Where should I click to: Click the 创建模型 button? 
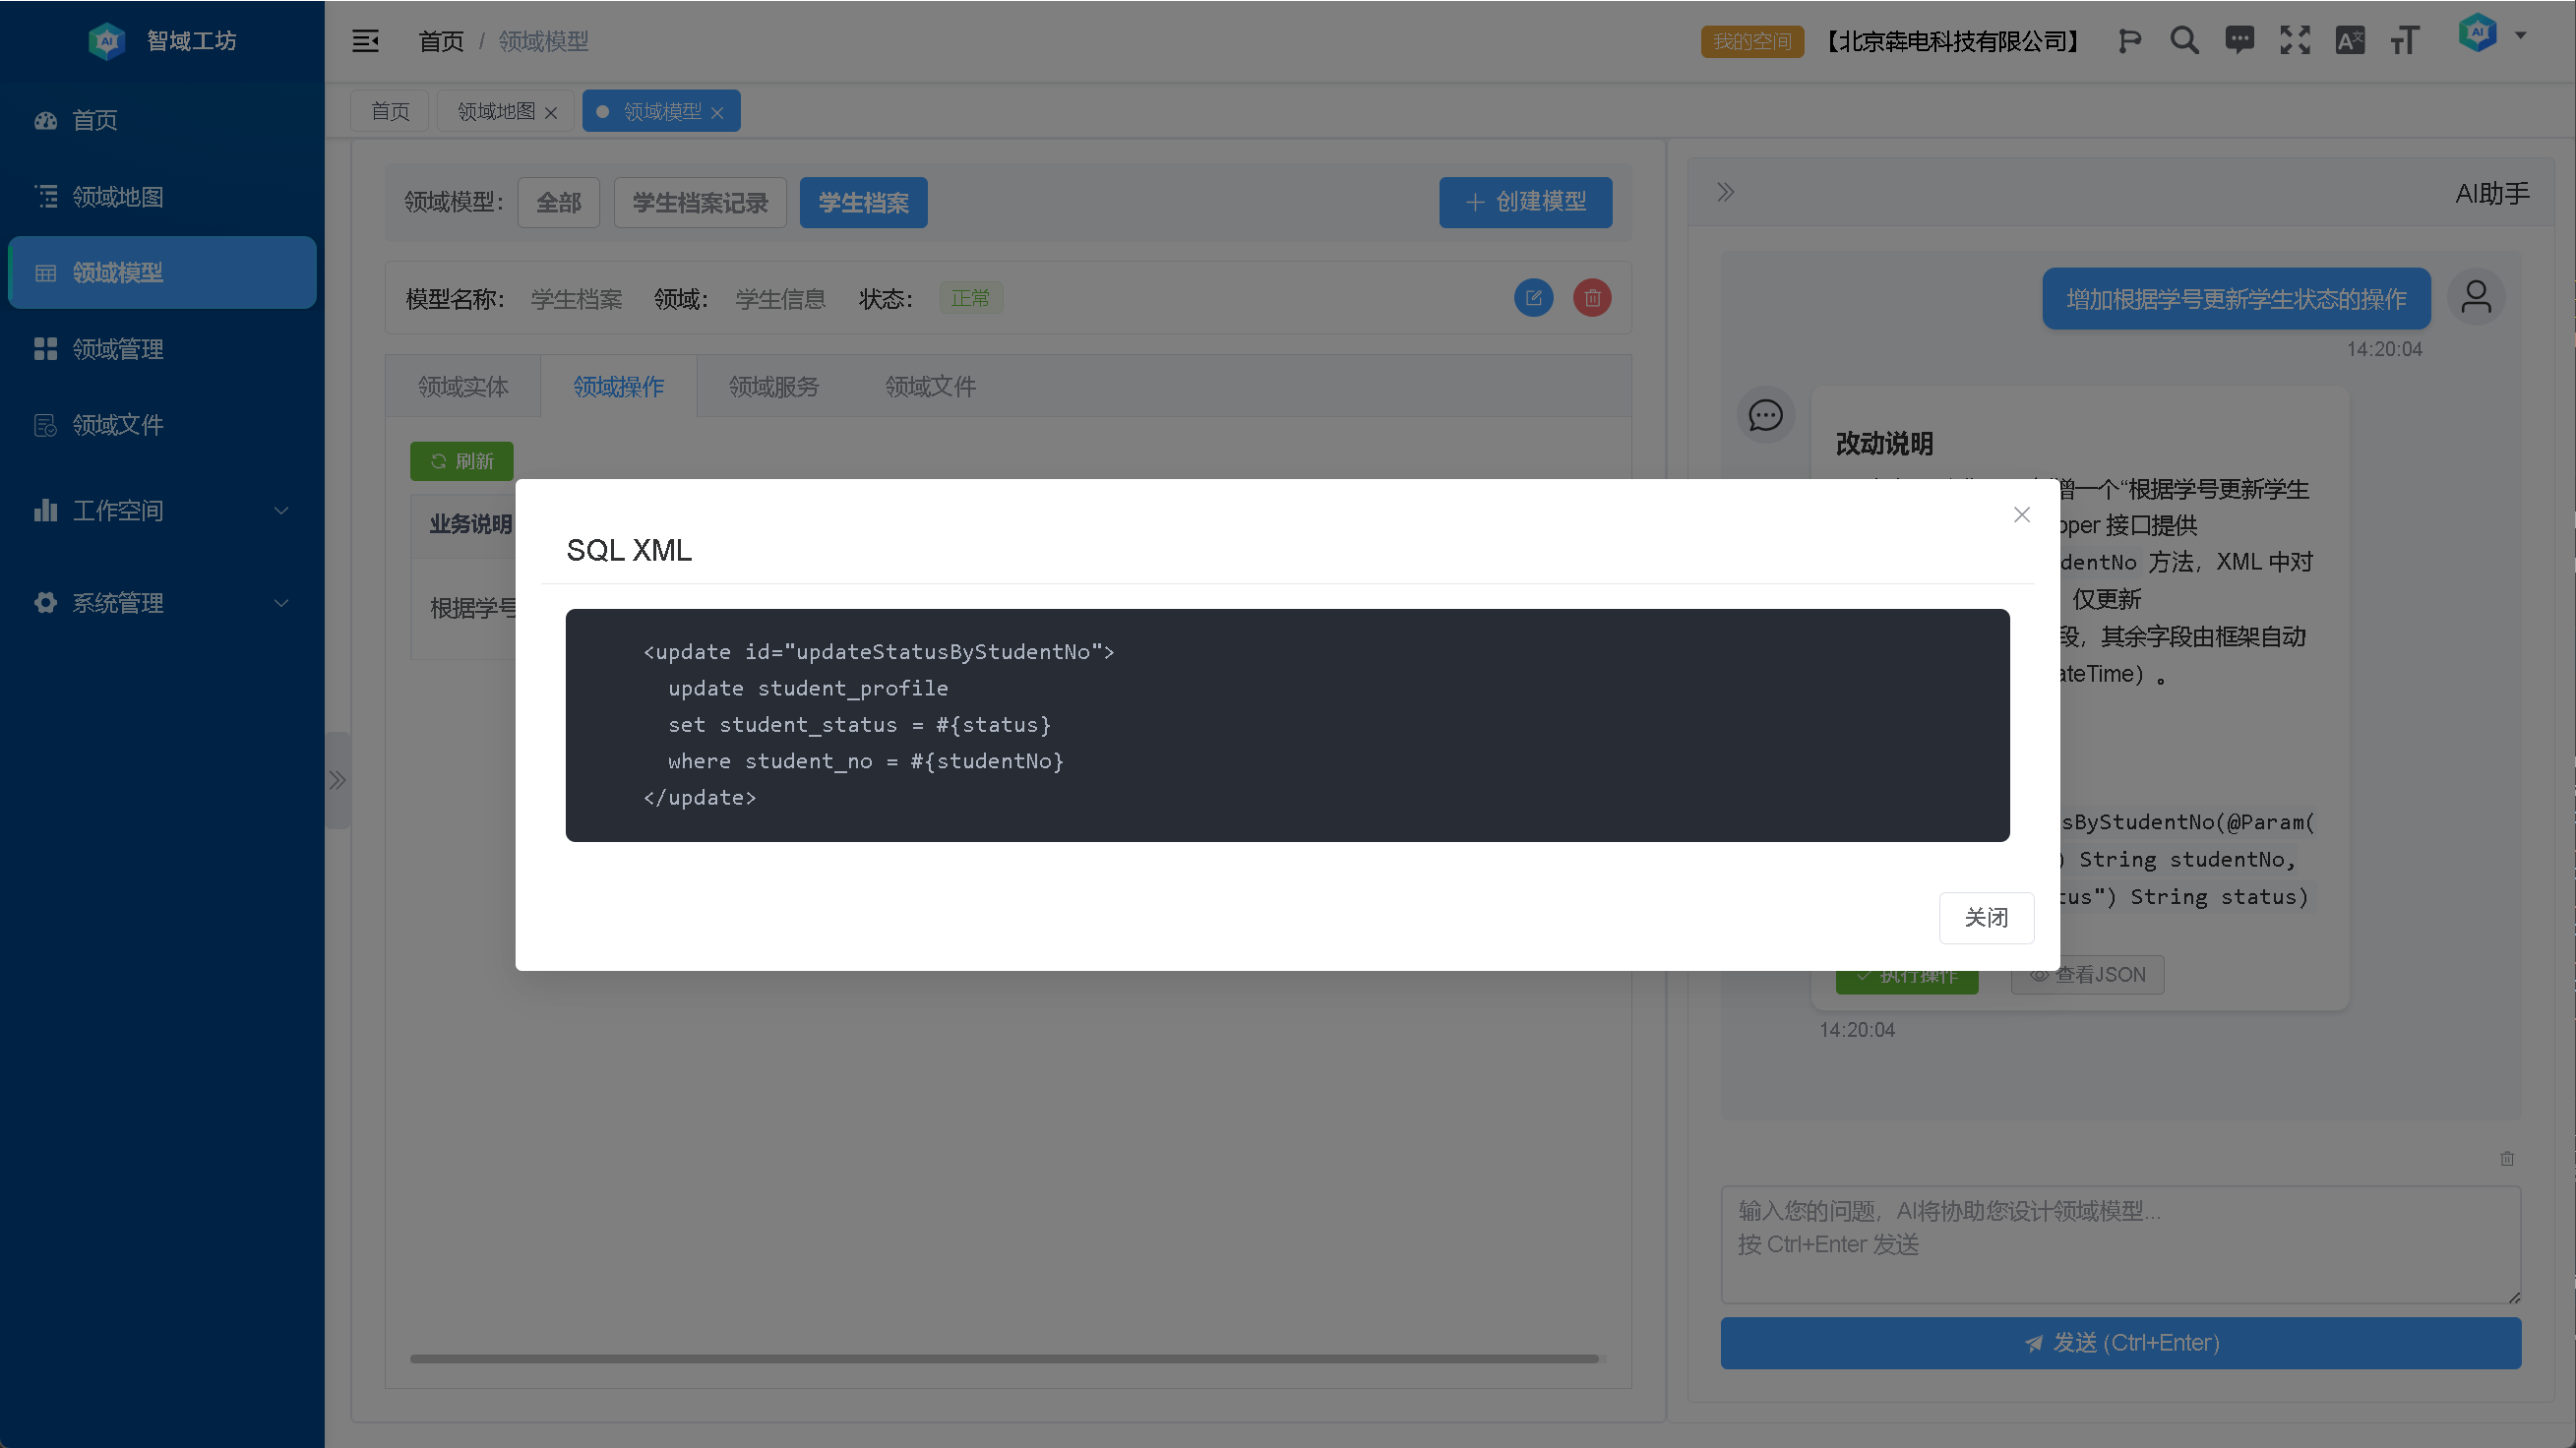click(x=1525, y=202)
